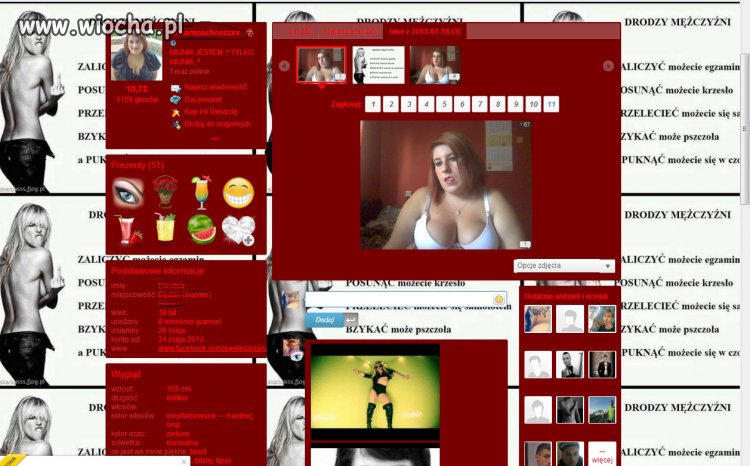Click the Prezenty (51) heading
The height and width of the screenshot is (466, 750).
click(137, 165)
